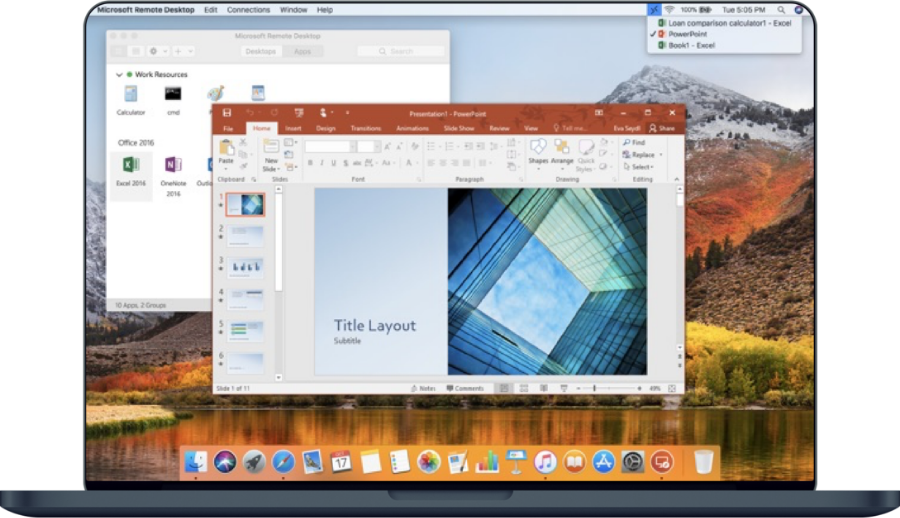Click the Reset slide icon

[289, 154]
